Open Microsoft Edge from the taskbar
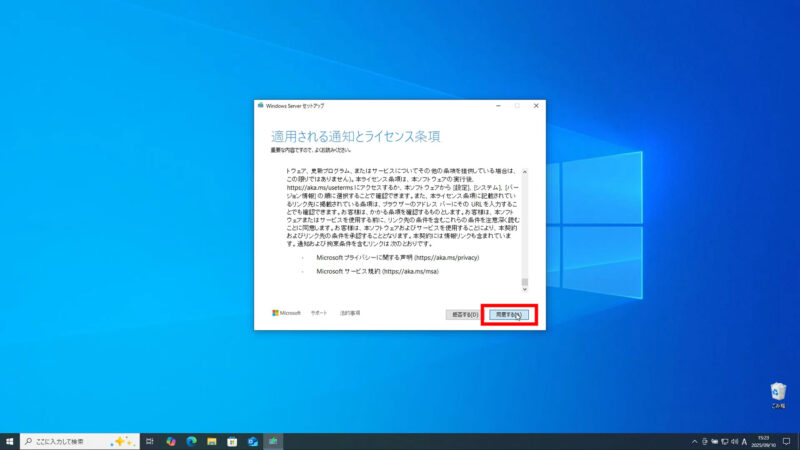The image size is (800, 450). coord(191,441)
